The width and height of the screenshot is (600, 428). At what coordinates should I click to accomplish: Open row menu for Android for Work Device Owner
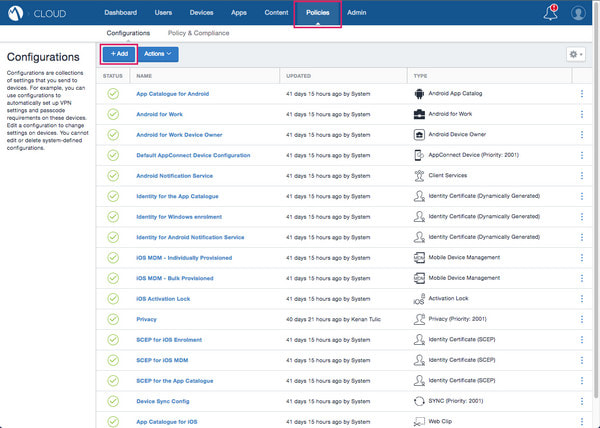[x=582, y=135]
